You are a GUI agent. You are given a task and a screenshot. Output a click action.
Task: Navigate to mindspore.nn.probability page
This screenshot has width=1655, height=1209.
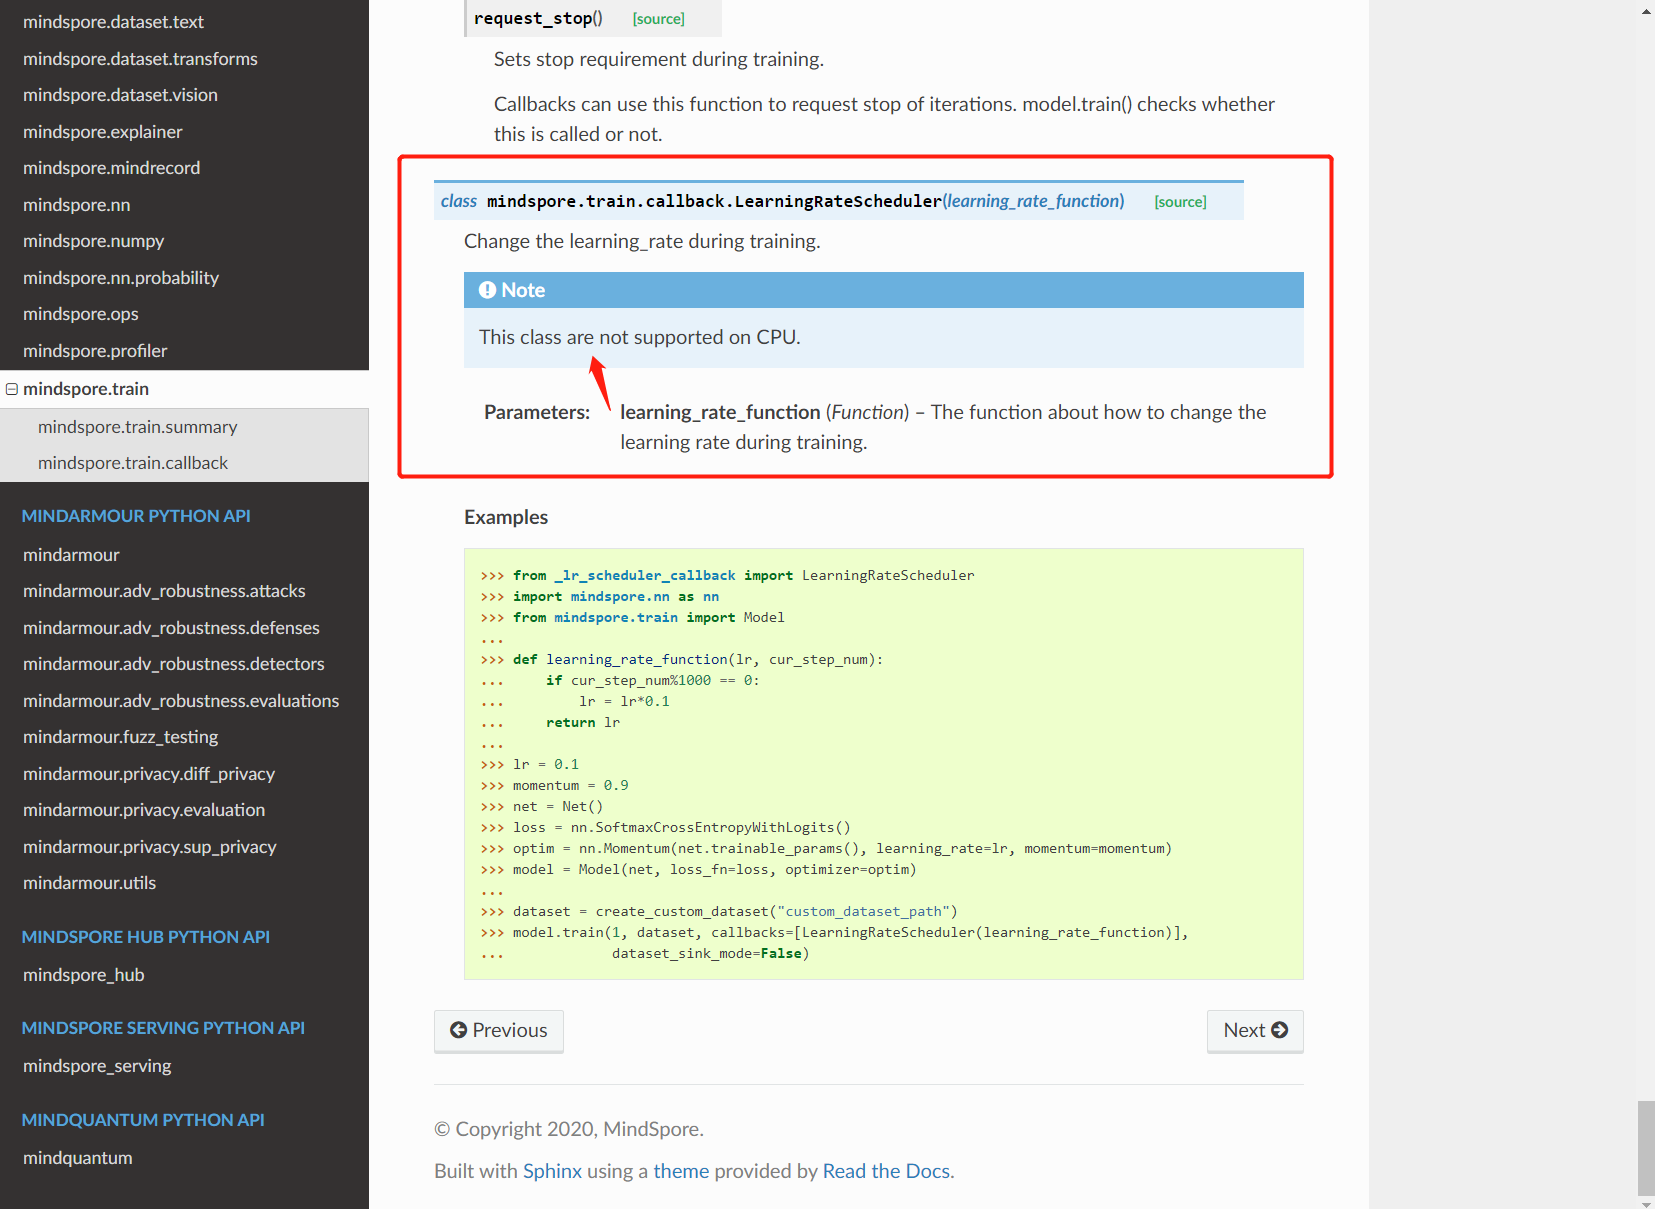[x=121, y=278]
